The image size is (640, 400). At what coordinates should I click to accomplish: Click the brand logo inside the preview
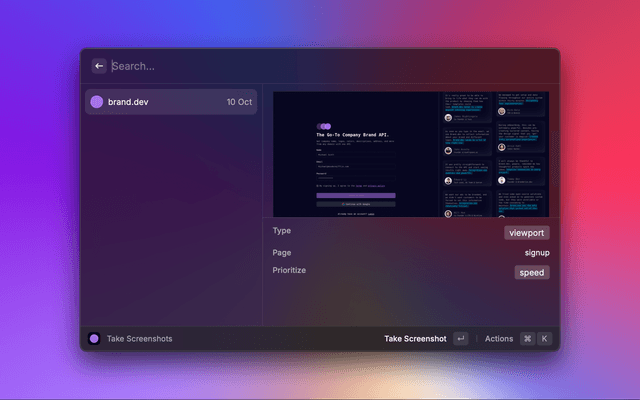point(323,126)
